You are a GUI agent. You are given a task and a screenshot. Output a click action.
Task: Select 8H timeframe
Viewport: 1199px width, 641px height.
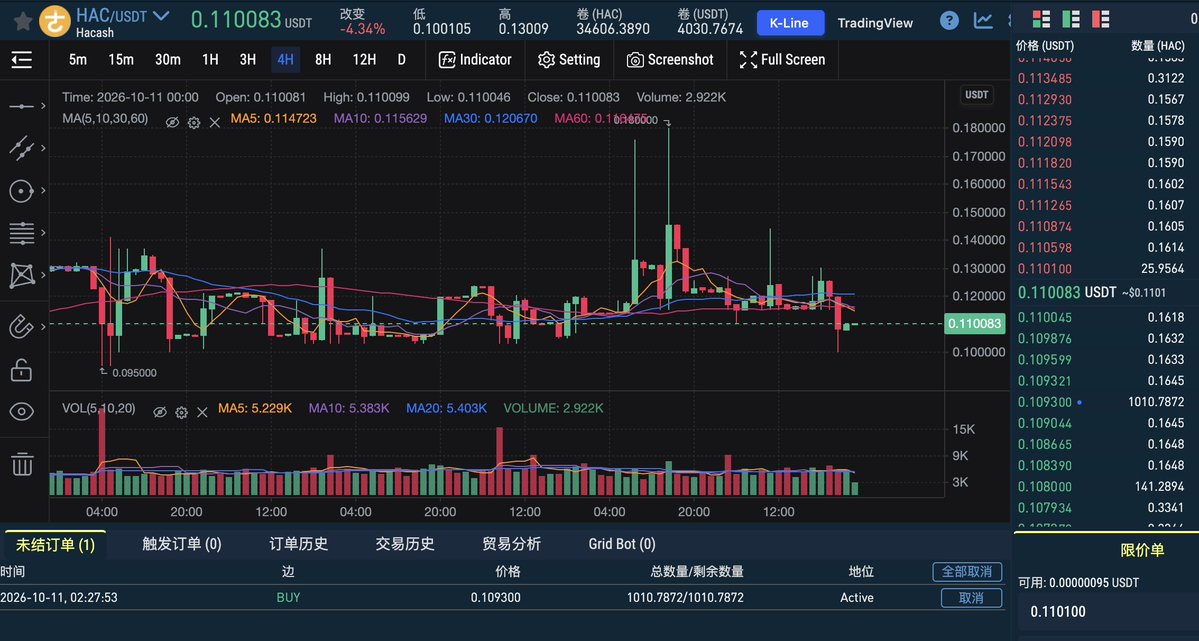[323, 60]
